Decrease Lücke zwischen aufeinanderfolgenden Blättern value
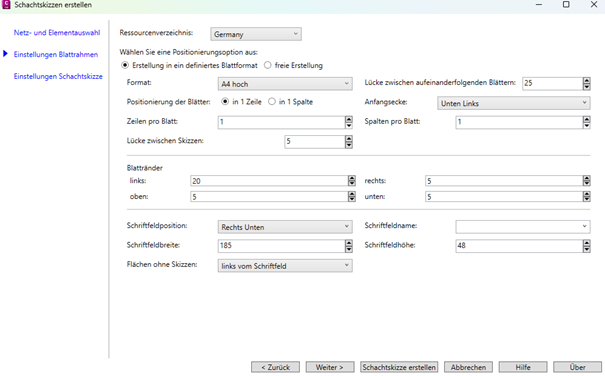This screenshot has height=376, width=605. [586, 86]
